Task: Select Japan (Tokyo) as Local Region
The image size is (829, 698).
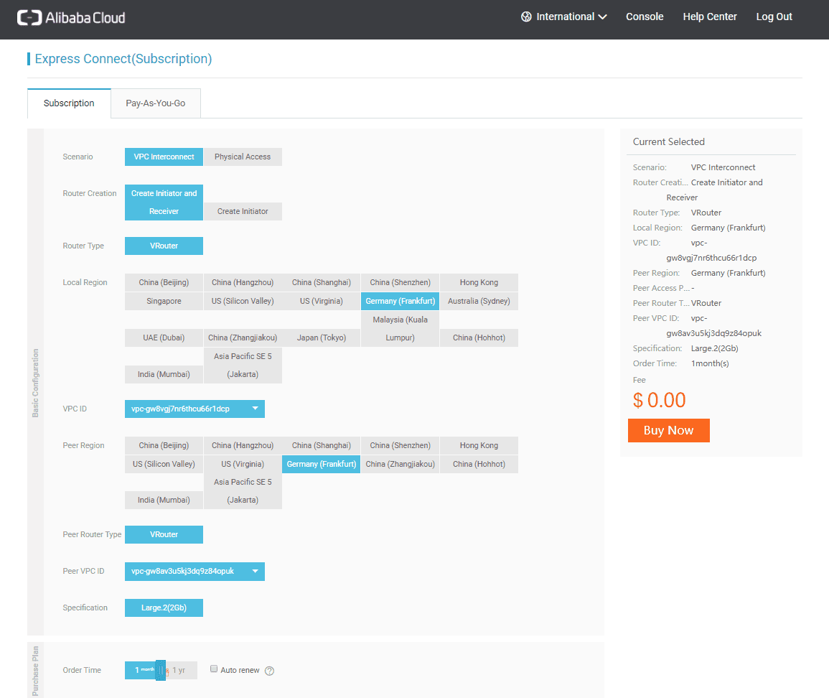Action: (321, 338)
